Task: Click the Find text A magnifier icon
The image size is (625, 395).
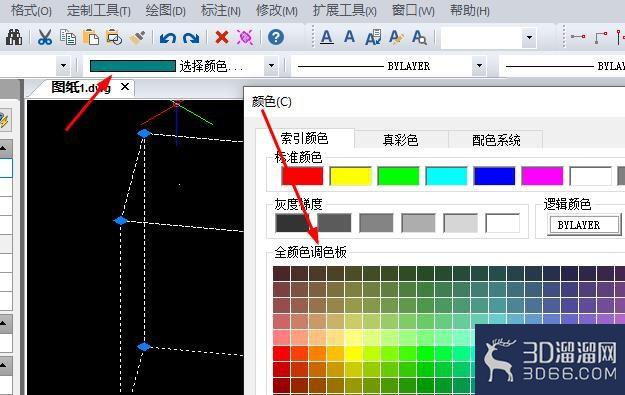Action: [x=419, y=37]
